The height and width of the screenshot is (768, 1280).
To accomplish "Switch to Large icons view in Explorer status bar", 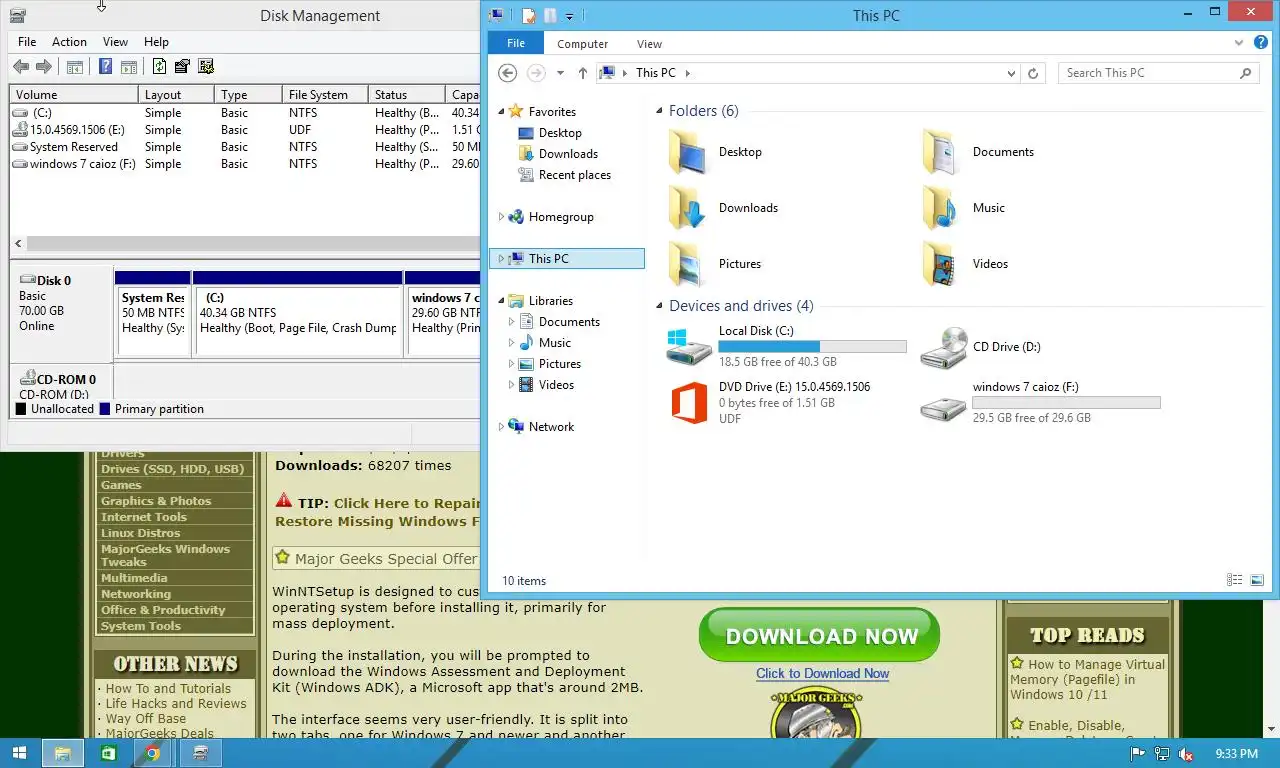I will [1257, 580].
